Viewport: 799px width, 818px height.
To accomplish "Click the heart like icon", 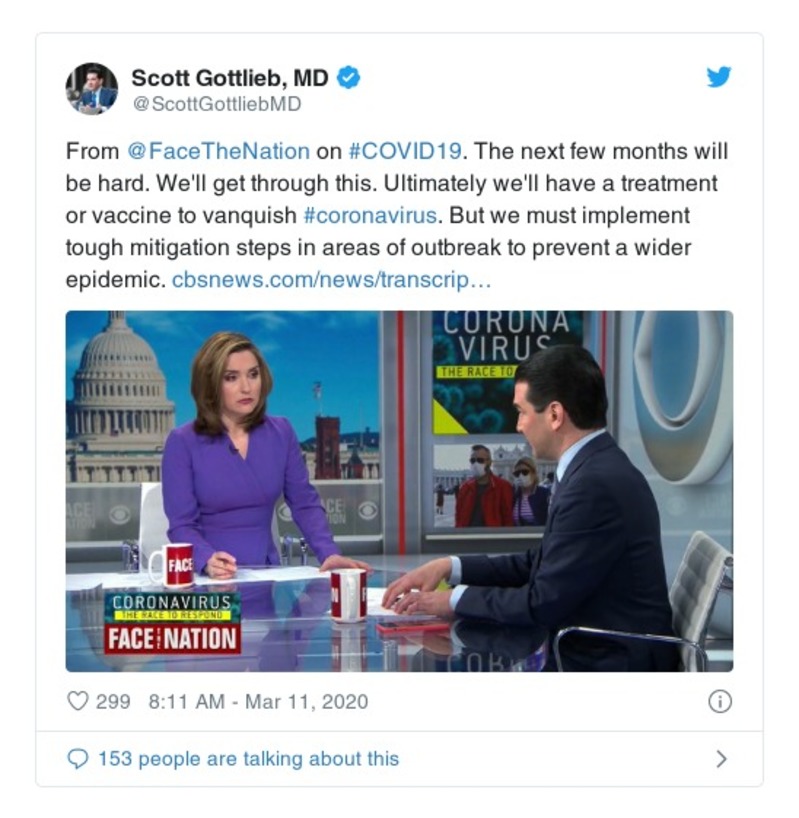I will coord(78,701).
